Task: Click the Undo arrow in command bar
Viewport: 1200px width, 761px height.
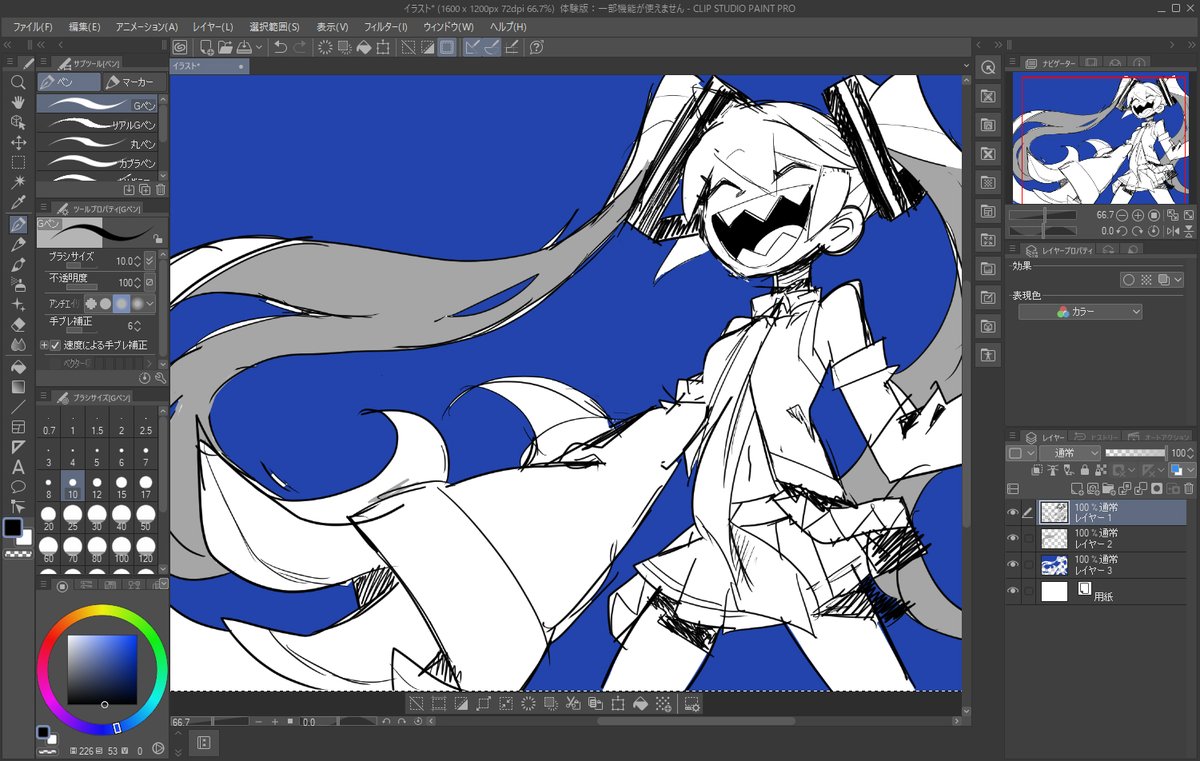Action: (x=280, y=47)
